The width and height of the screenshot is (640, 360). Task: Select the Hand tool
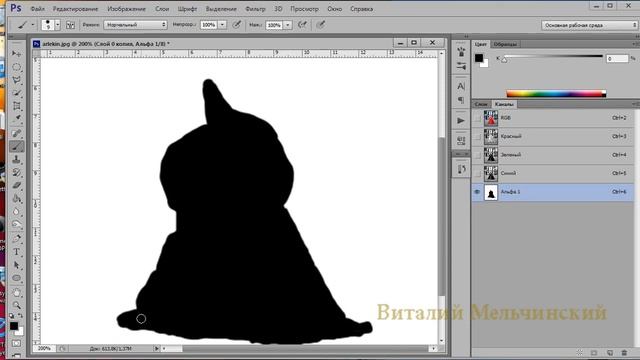tap(16, 292)
